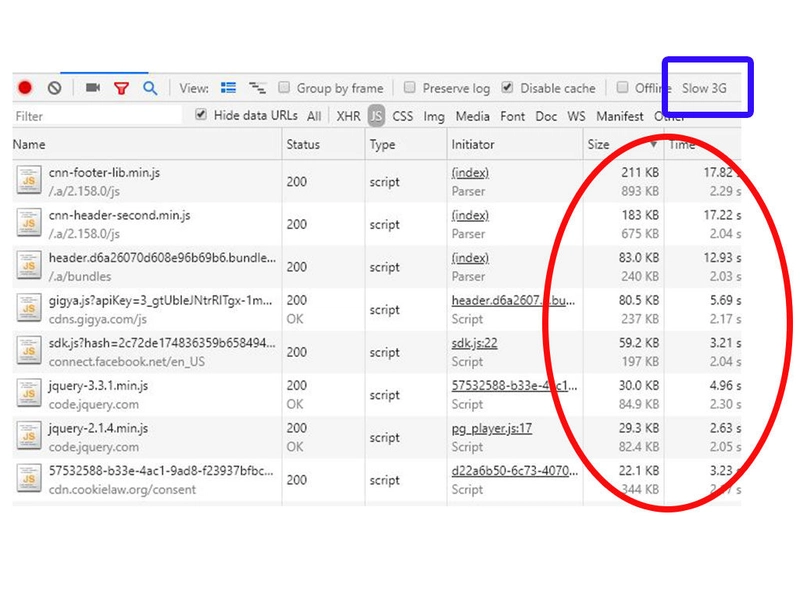The height and width of the screenshot is (600, 800).
Task: Filter requests by Manifest
Action: (620, 116)
